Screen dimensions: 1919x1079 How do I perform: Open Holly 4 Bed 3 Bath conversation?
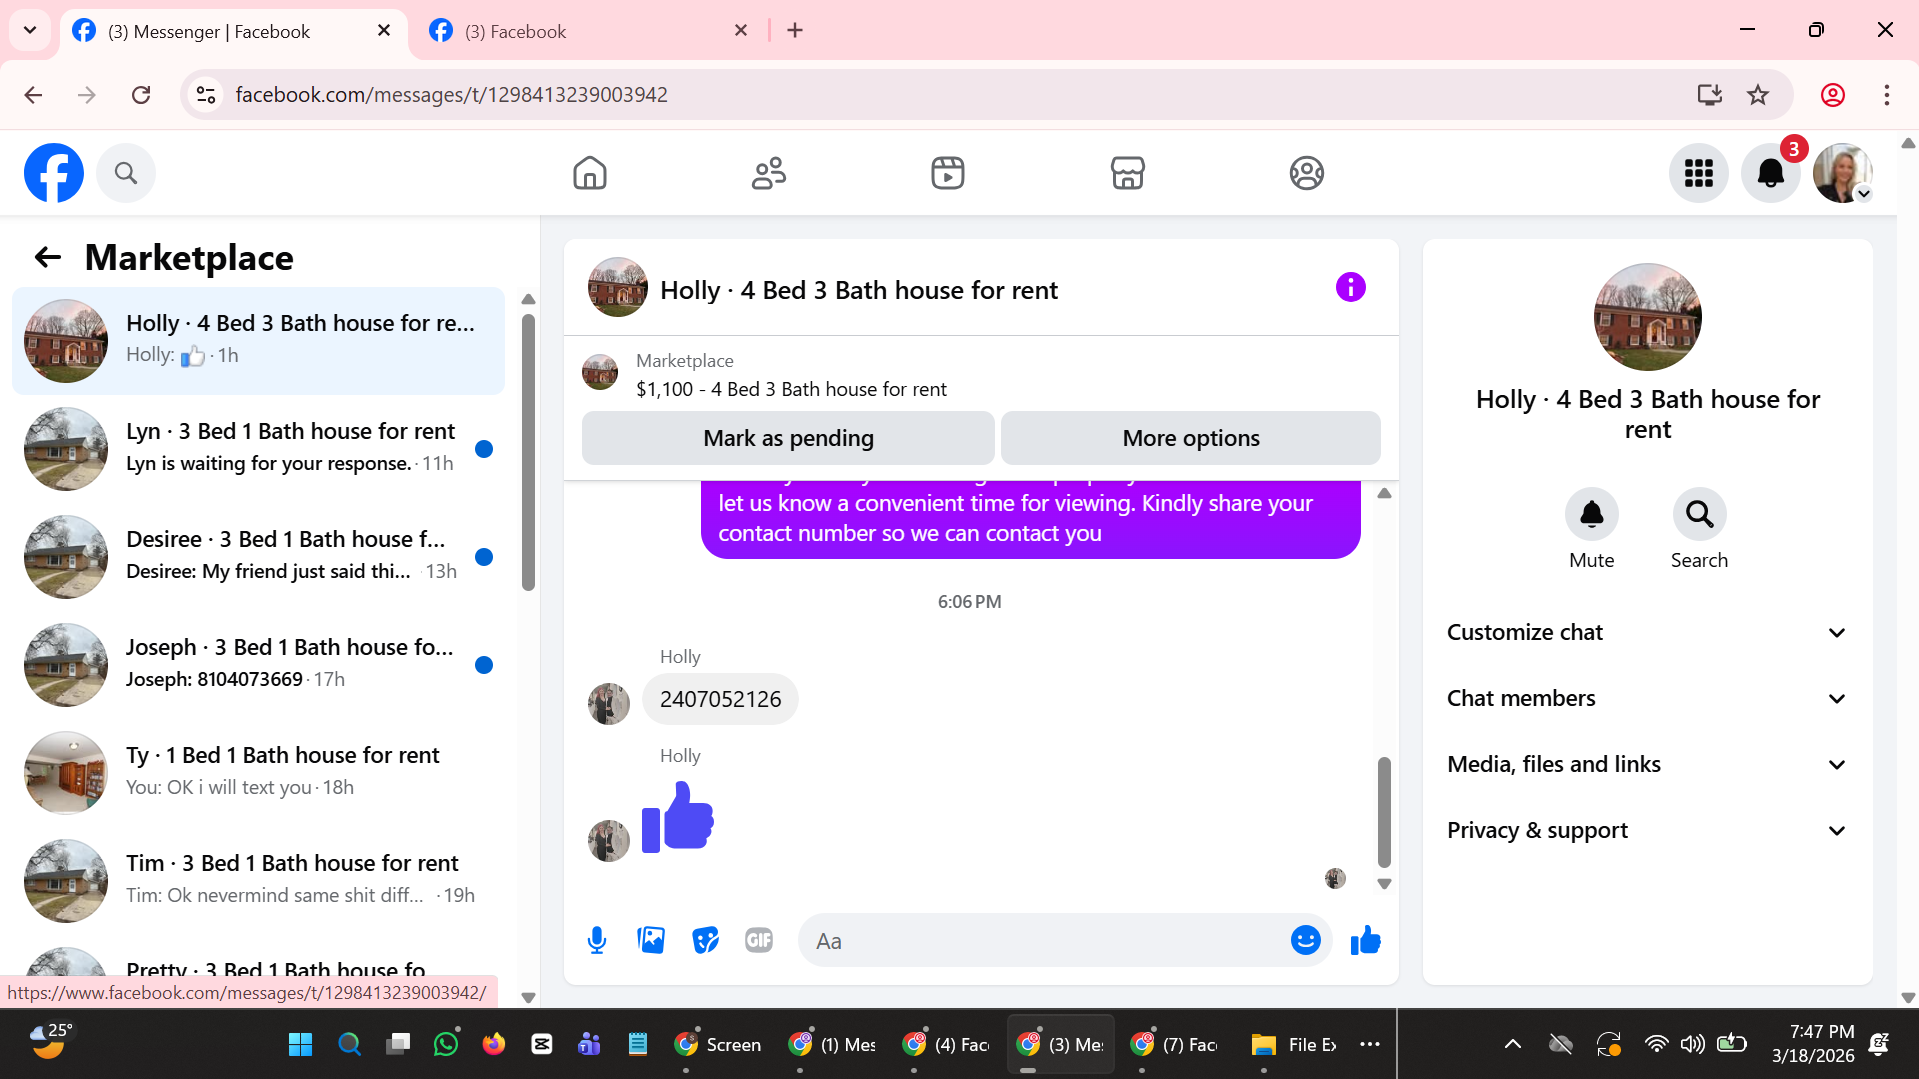pyautogui.click(x=259, y=341)
